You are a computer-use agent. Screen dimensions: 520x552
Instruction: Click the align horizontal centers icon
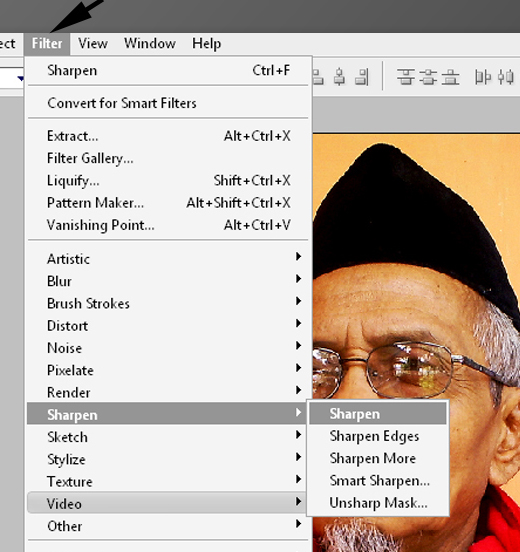(x=339, y=77)
